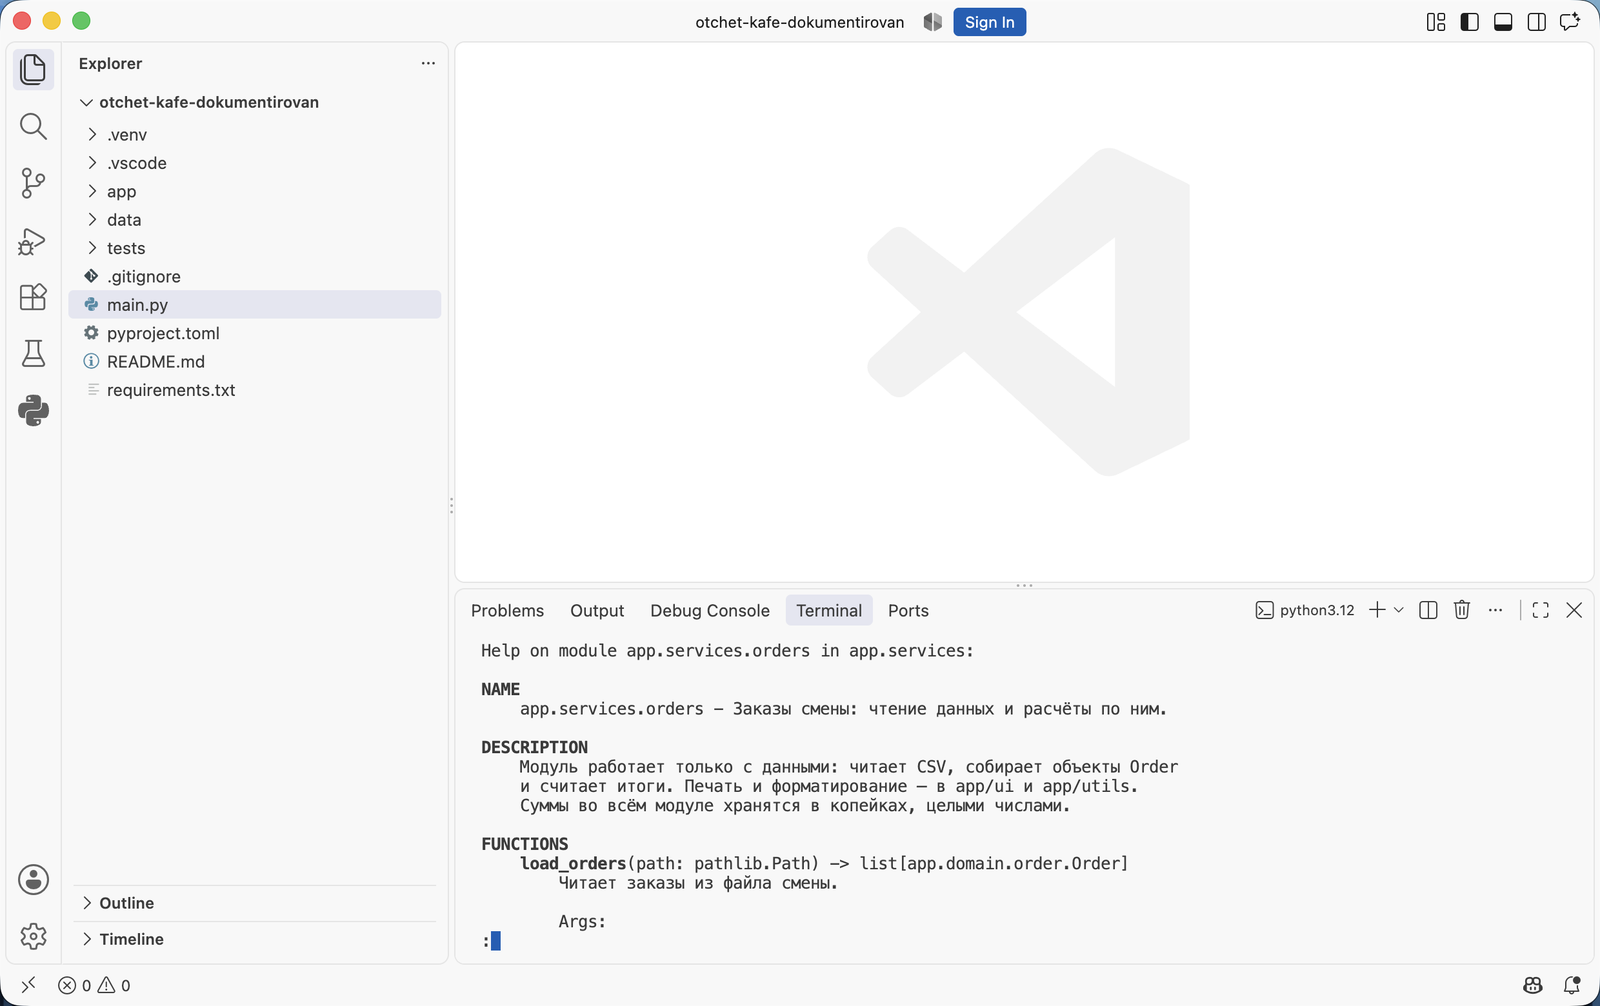Open Run and Debug view
Image resolution: width=1600 pixels, height=1006 pixels.
coord(33,241)
